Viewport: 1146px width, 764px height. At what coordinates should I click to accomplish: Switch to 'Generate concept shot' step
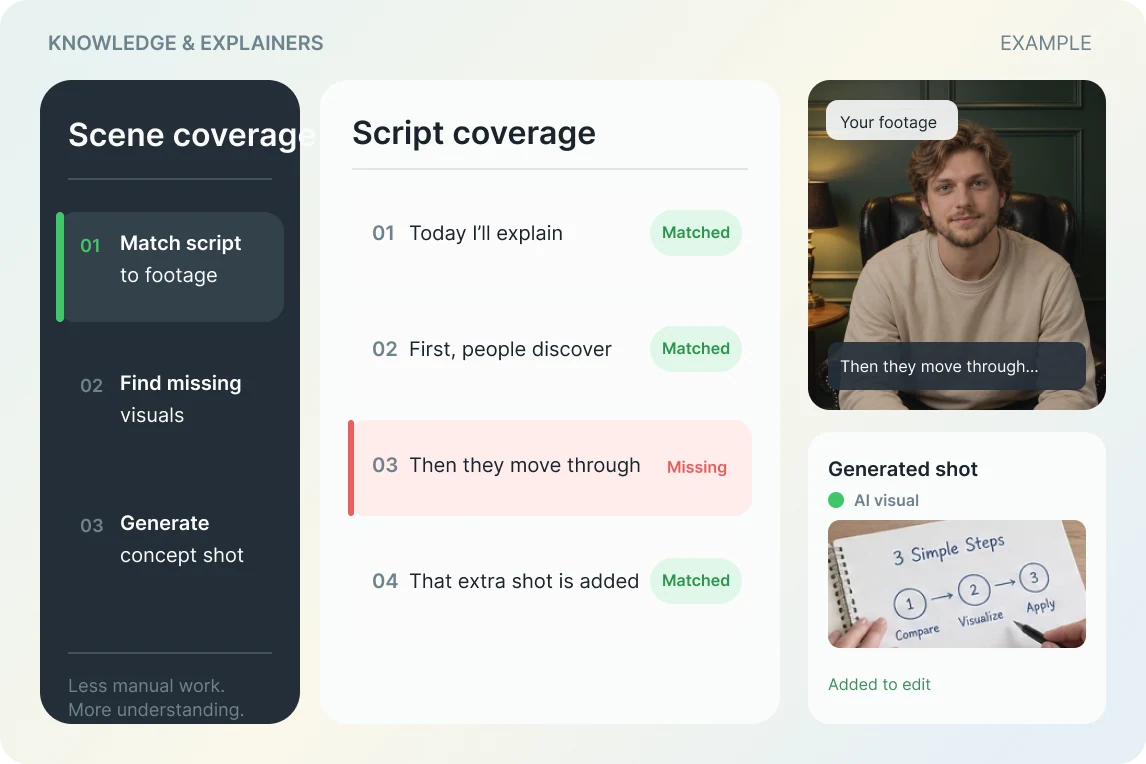[x=162, y=539]
